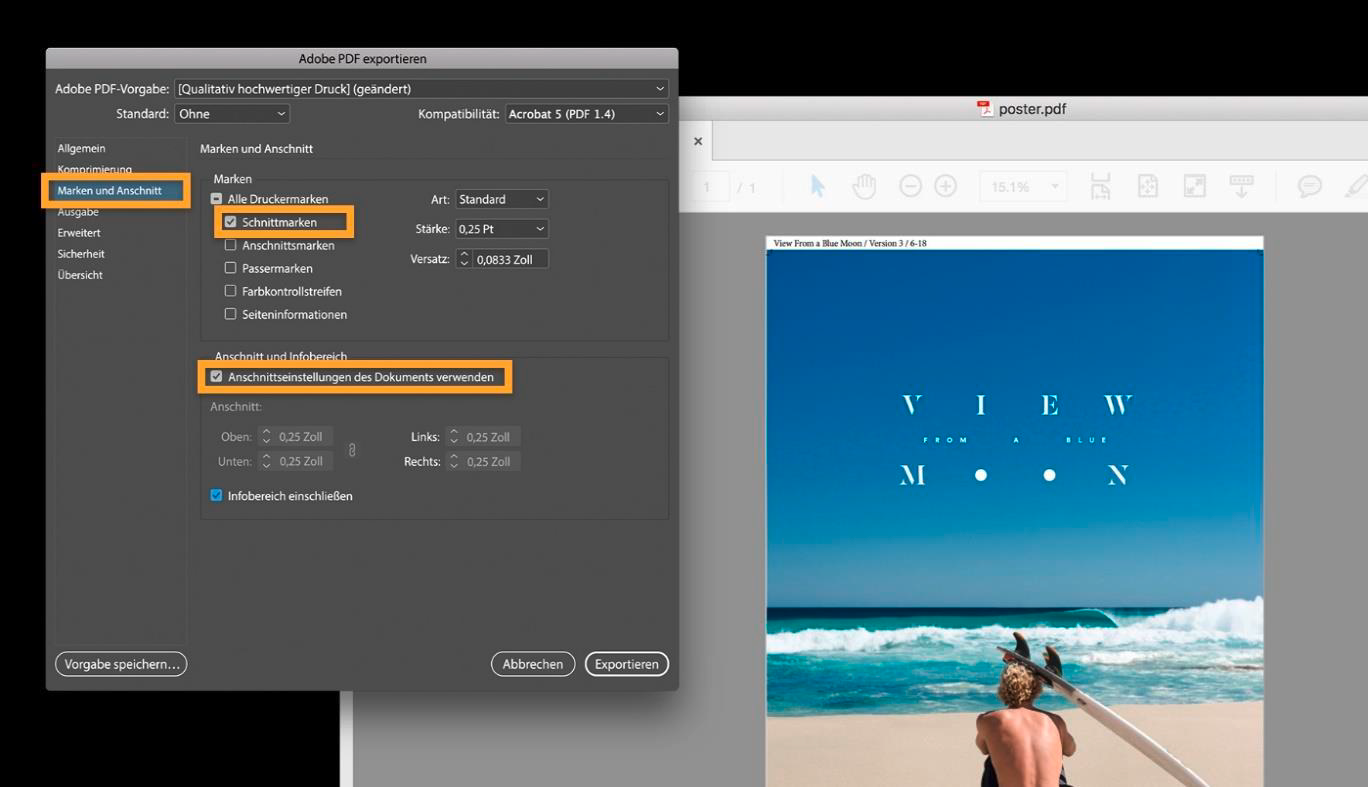
Task: Toggle the Alle Druckermarken checkbox
Action: click(217, 199)
